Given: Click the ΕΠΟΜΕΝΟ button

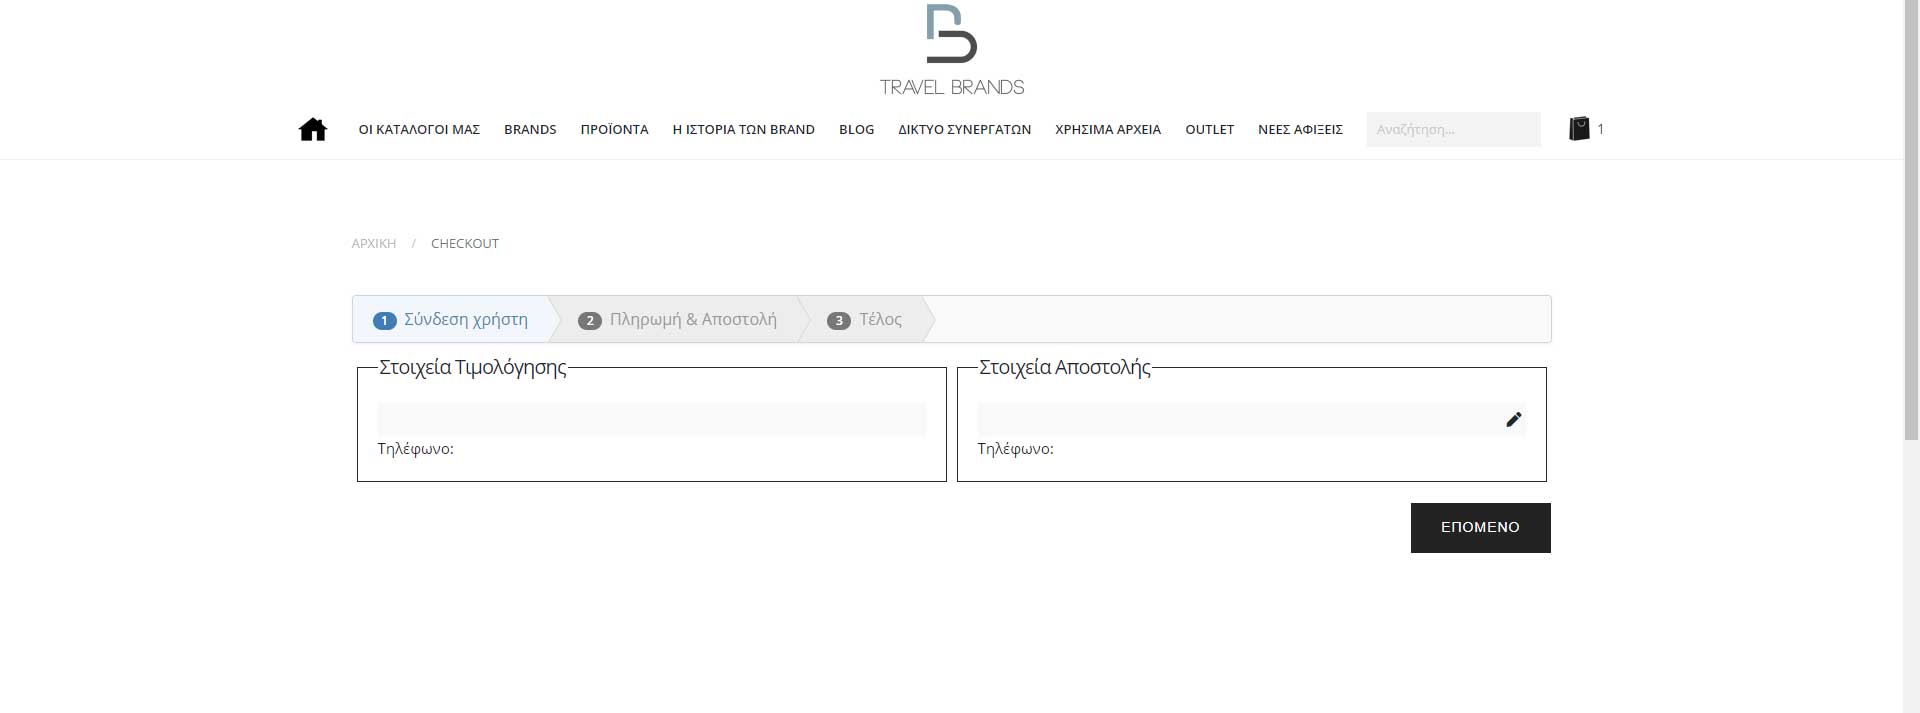Looking at the screenshot, I should tap(1480, 527).
